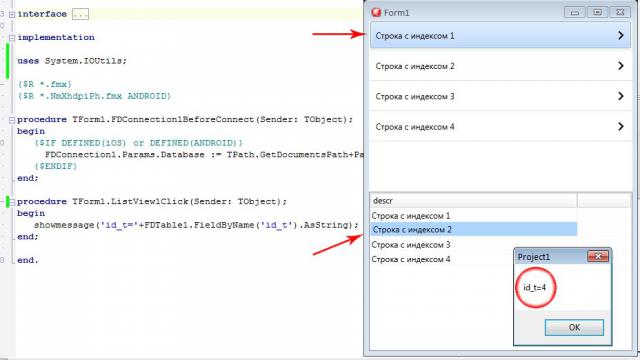Open chevron for 'Строка с индексом 4' list item
The width and height of the screenshot is (640, 360).
pos(621,127)
